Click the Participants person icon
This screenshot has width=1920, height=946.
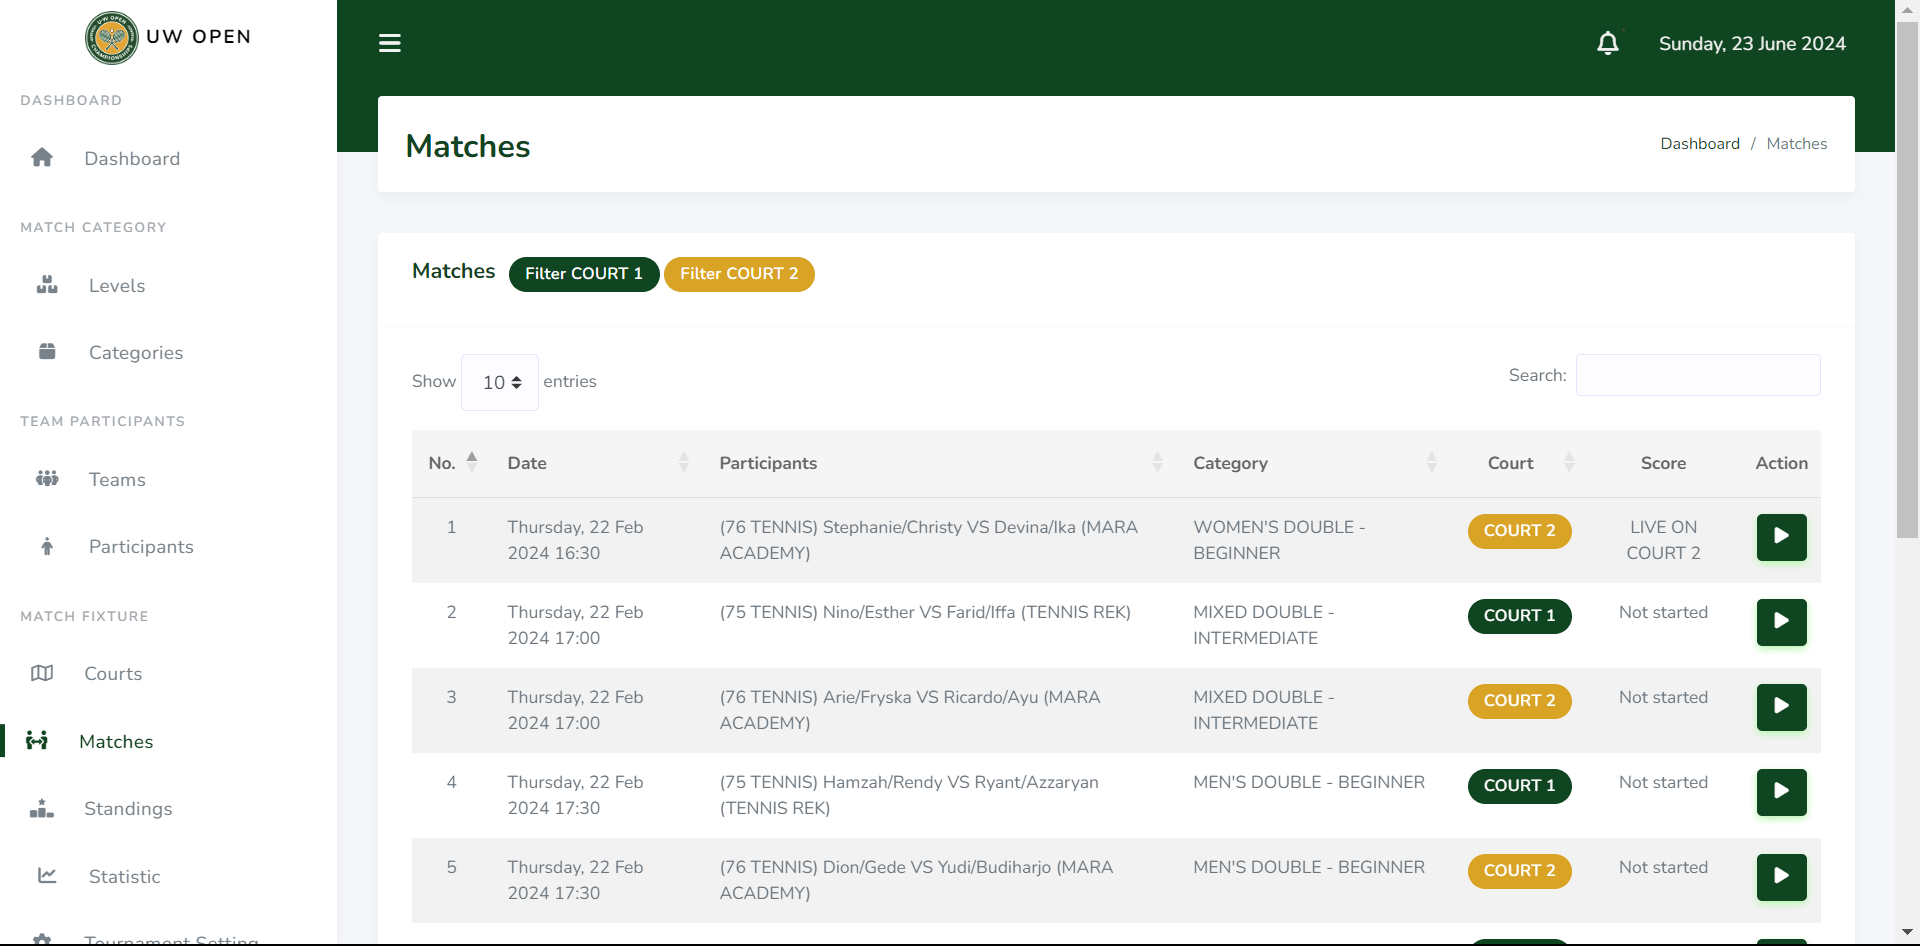47,546
